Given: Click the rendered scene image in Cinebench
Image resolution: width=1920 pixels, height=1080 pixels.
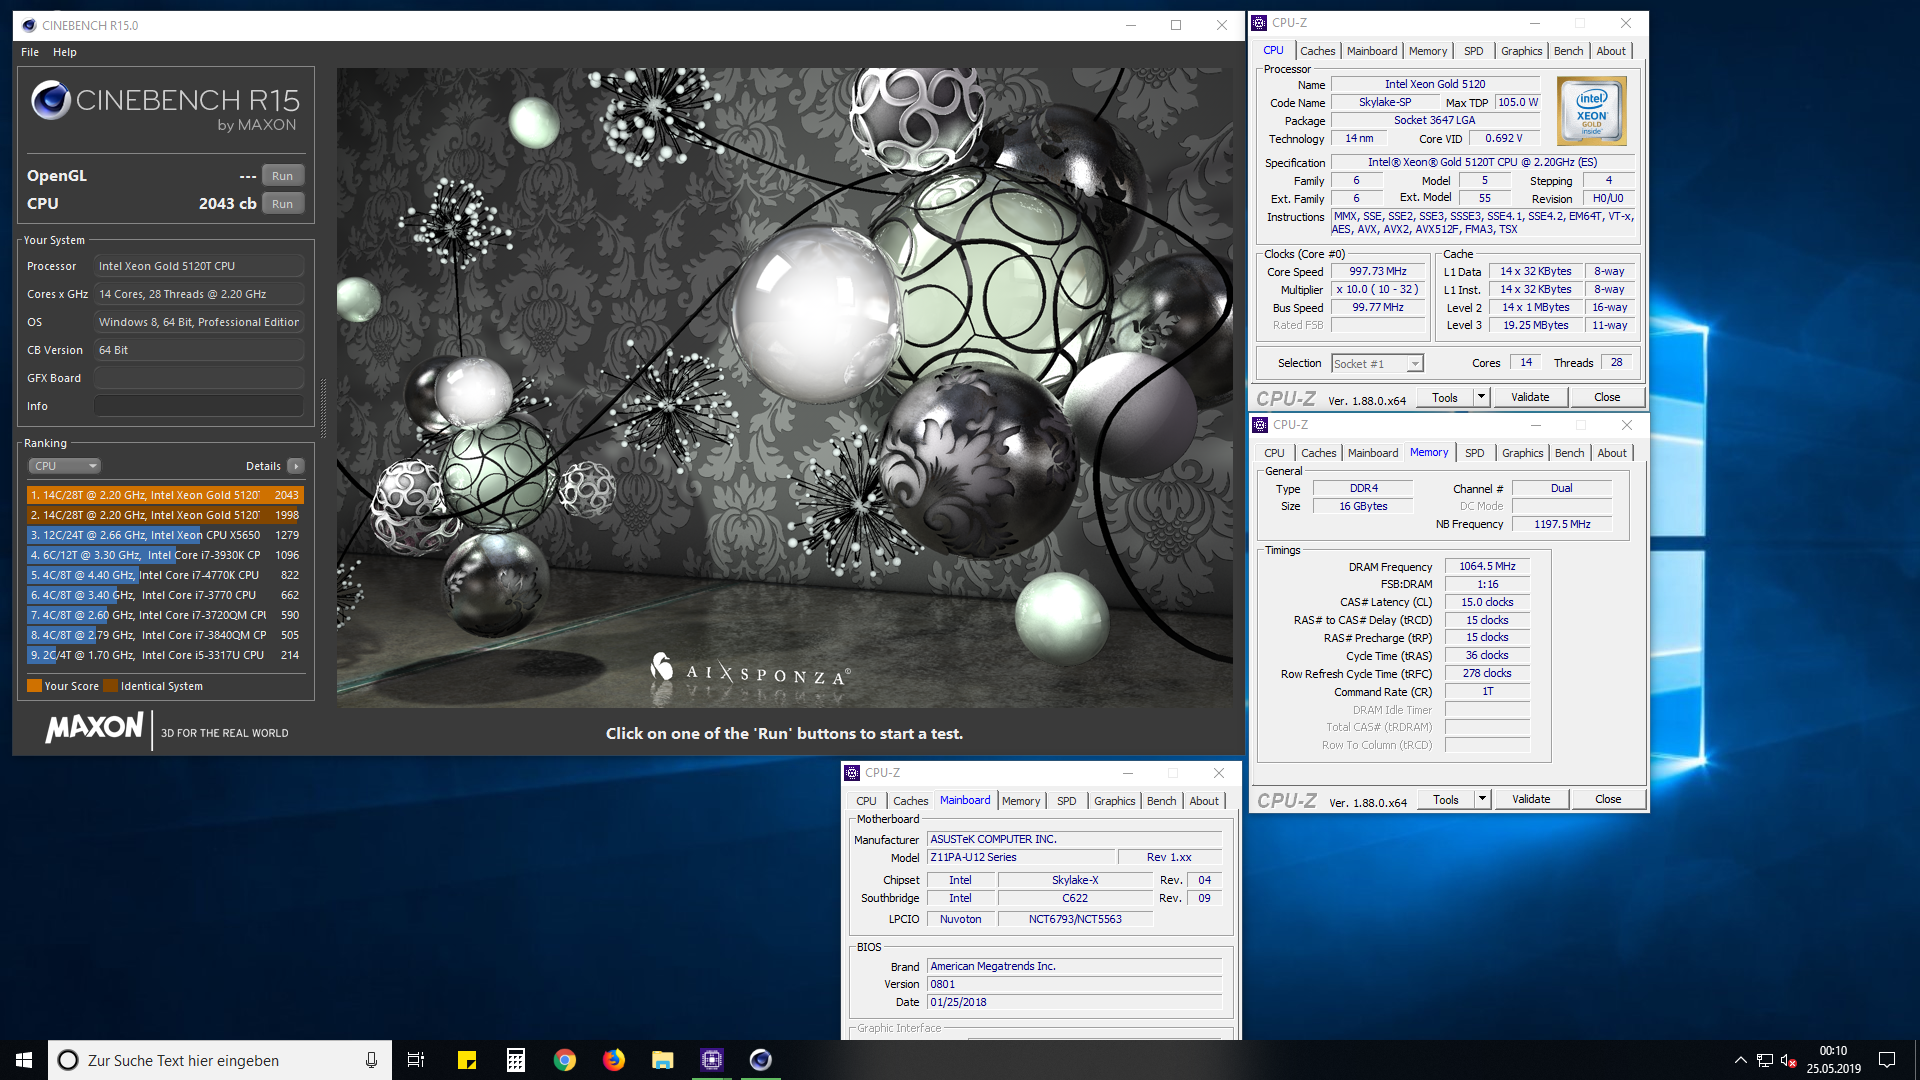Looking at the screenshot, I should (784, 388).
